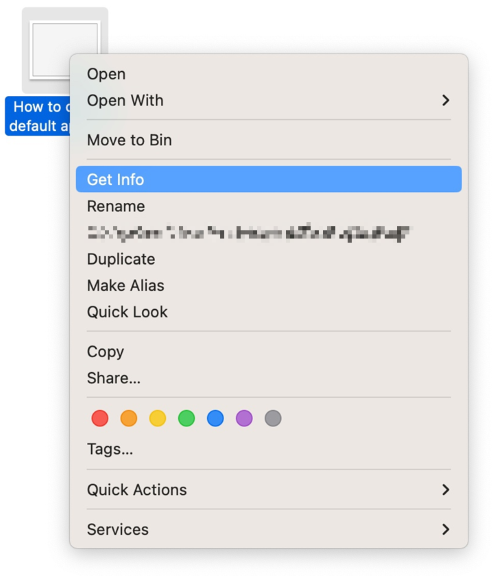
Task: Choose Get Info menu item
Action: [x=269, y=179]
